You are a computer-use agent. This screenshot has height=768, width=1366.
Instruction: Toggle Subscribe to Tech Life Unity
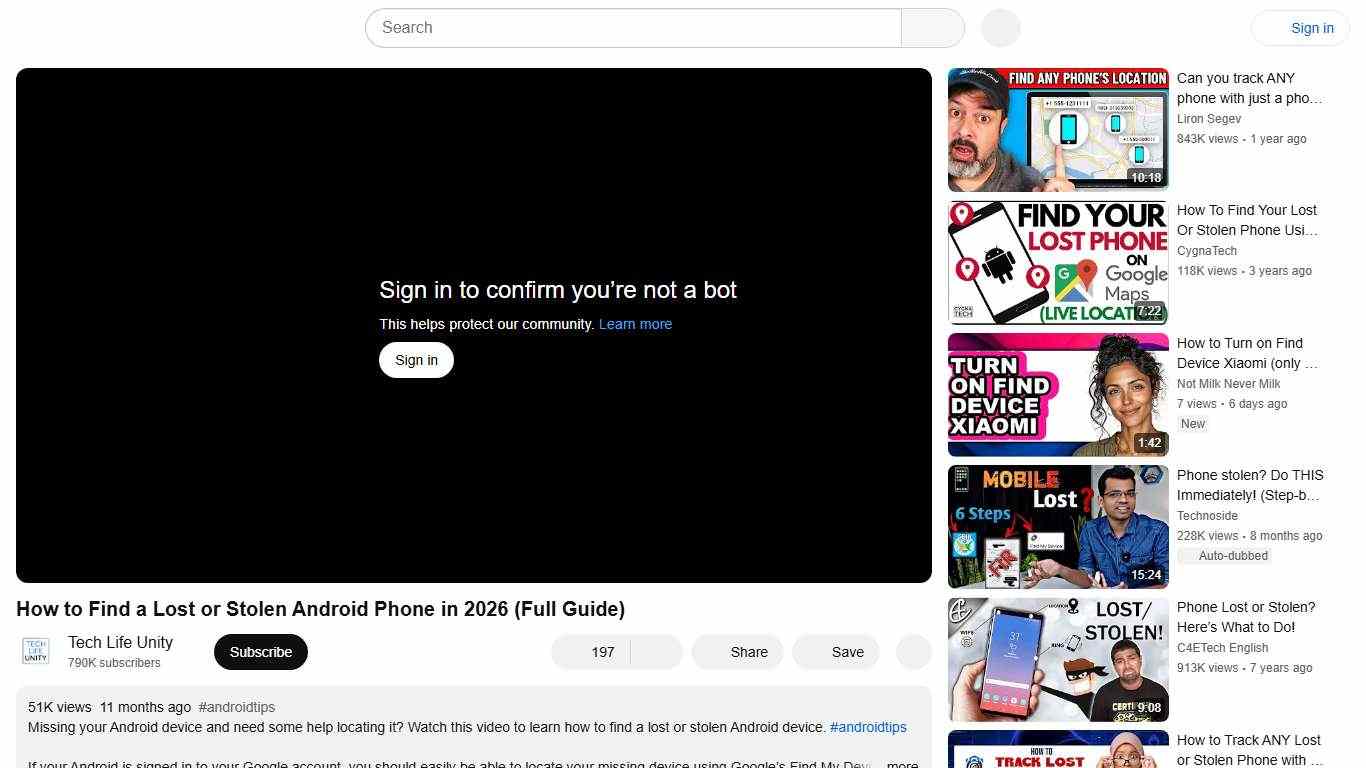260,651
